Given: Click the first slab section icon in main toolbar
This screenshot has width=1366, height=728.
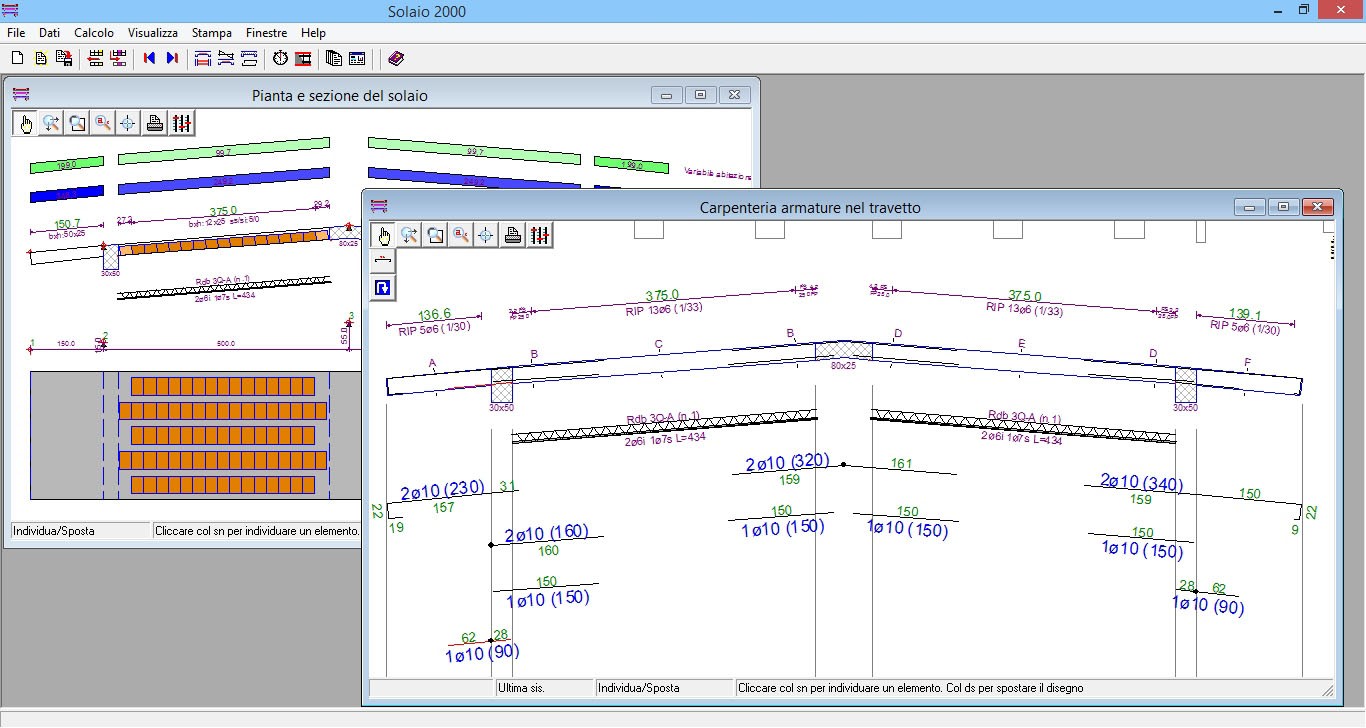Looking at the screenshot, I should [x=203, y=58].
